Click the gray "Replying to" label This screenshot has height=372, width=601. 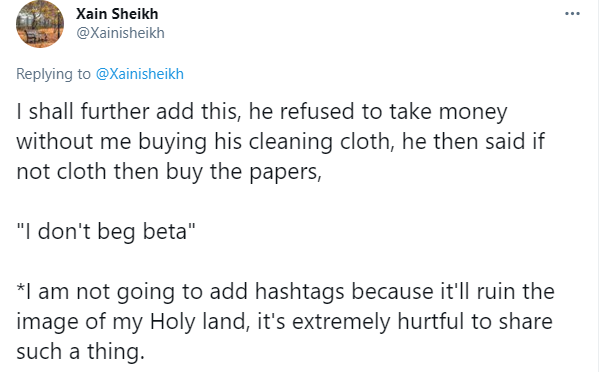click(x=53, y=74)
